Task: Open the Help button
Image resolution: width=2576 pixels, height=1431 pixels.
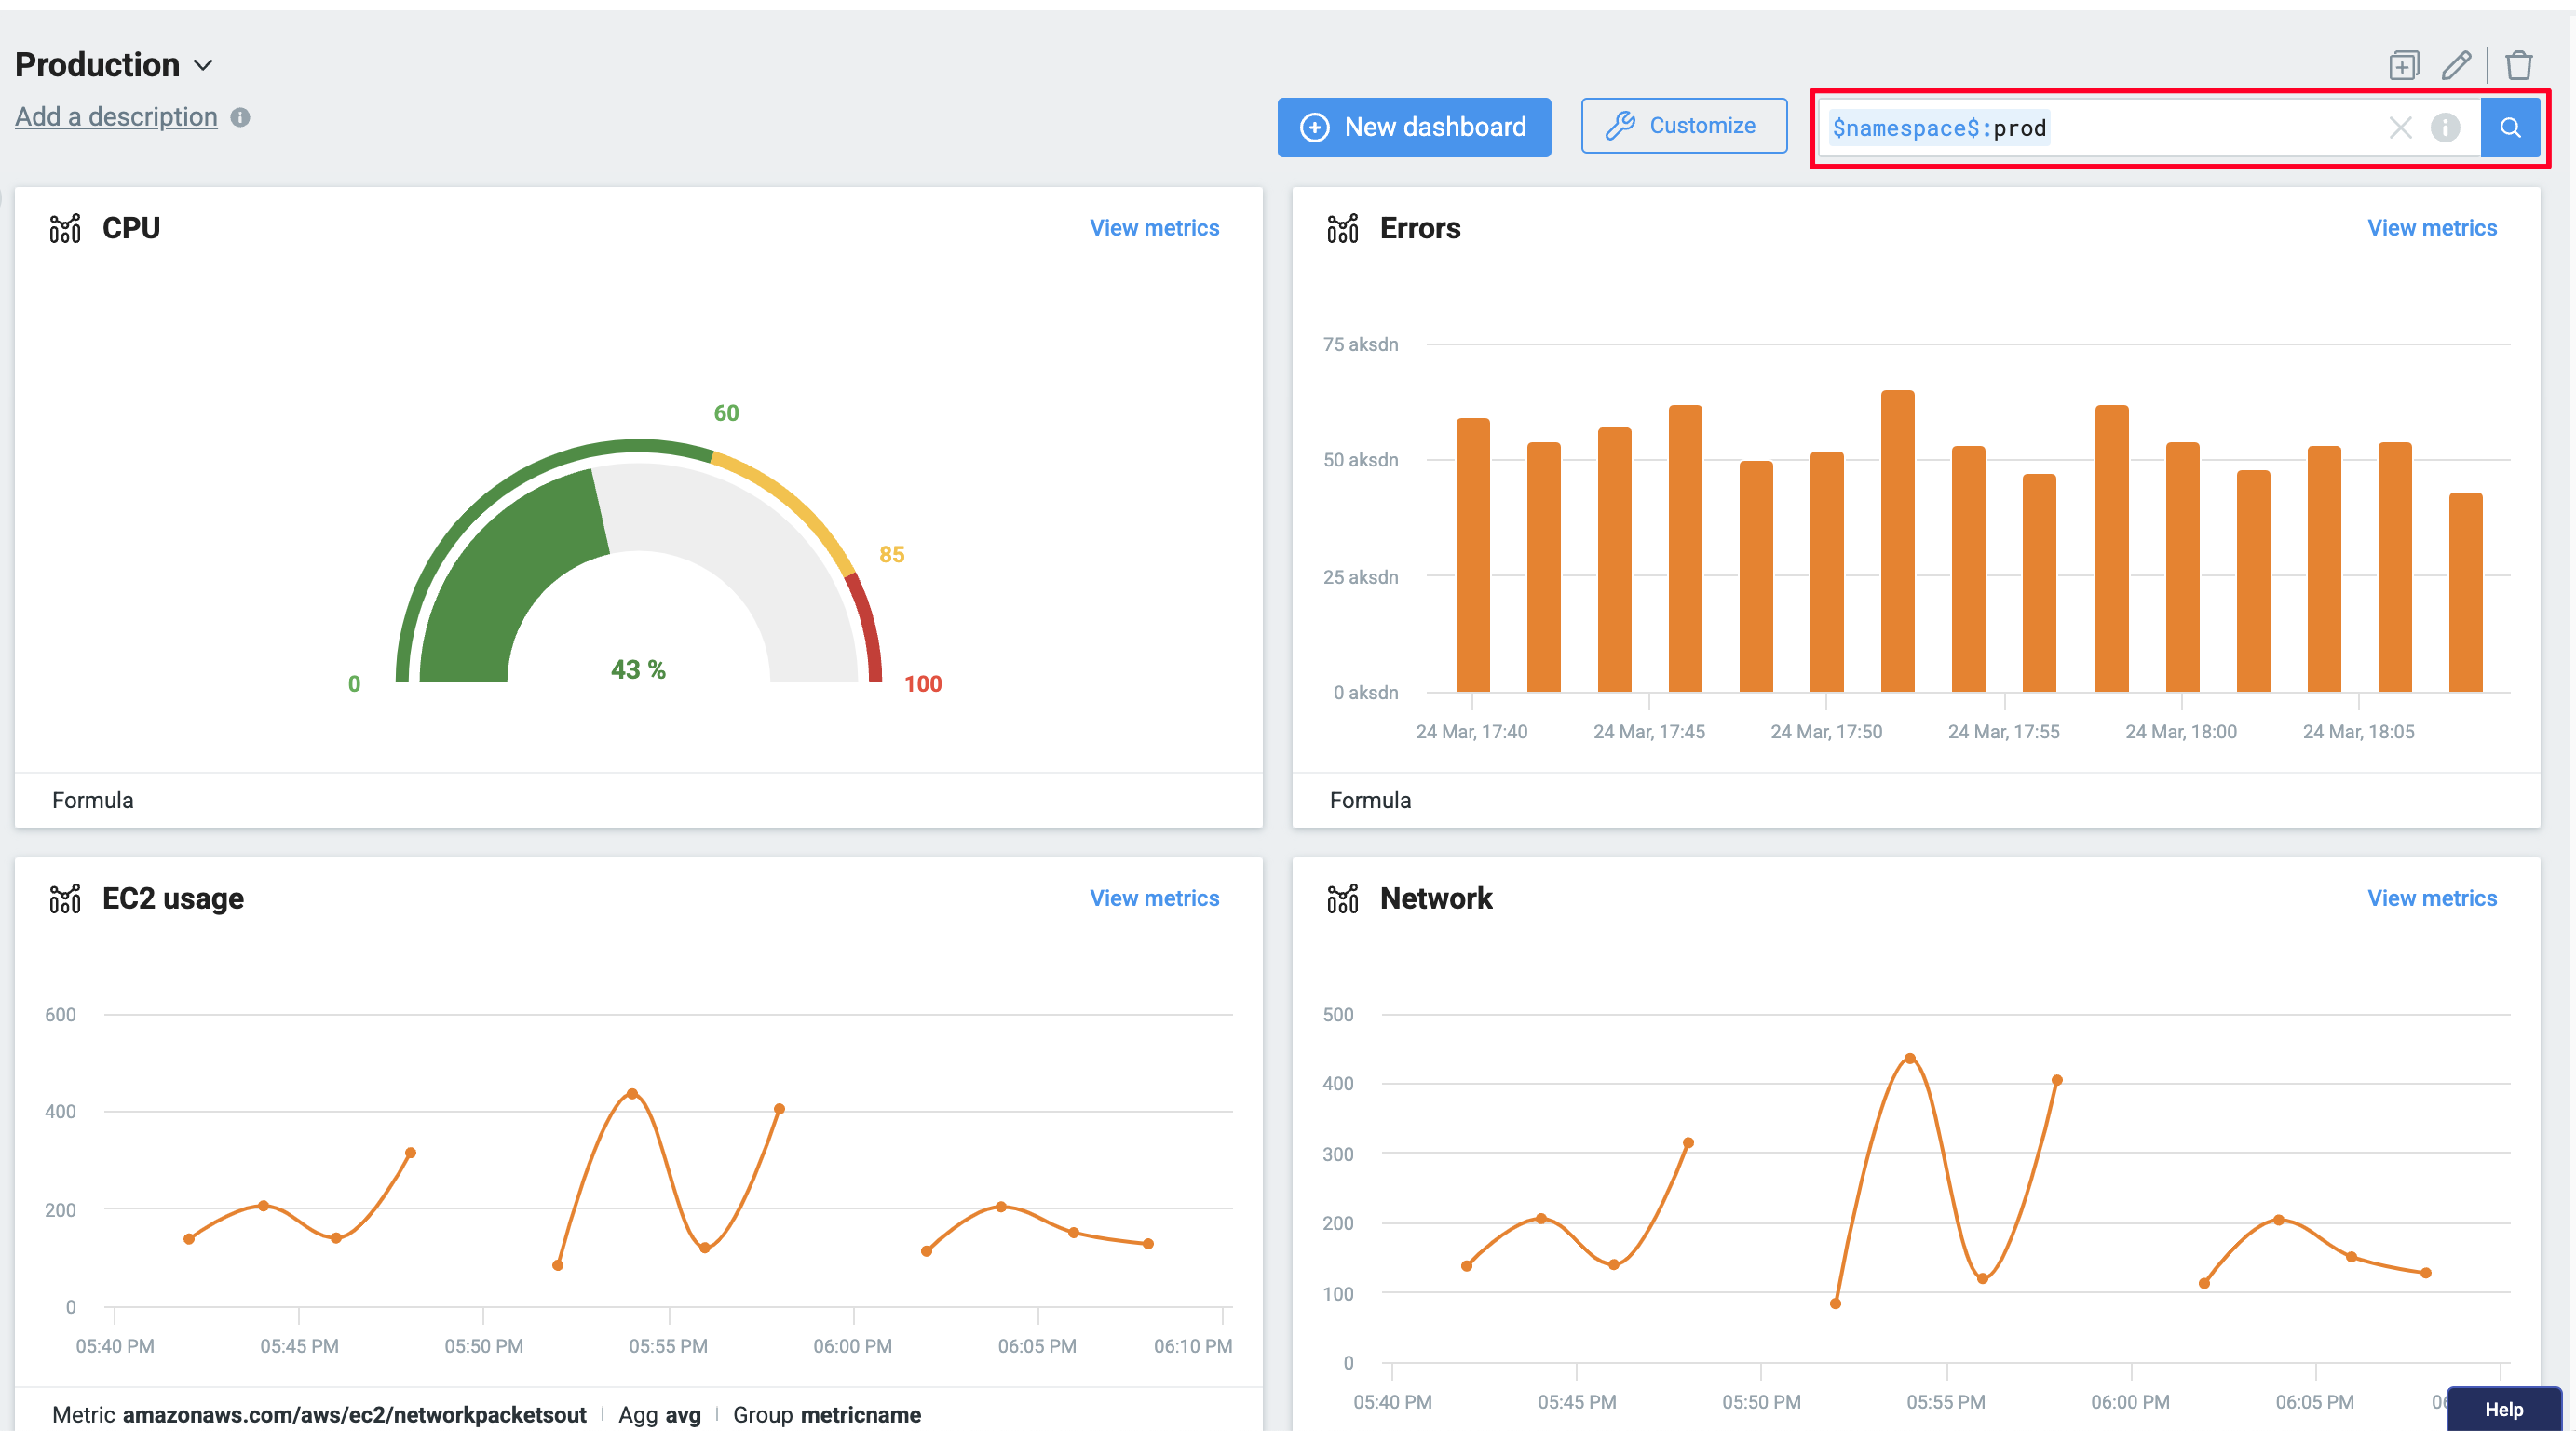Action: click(2503, 1408)
